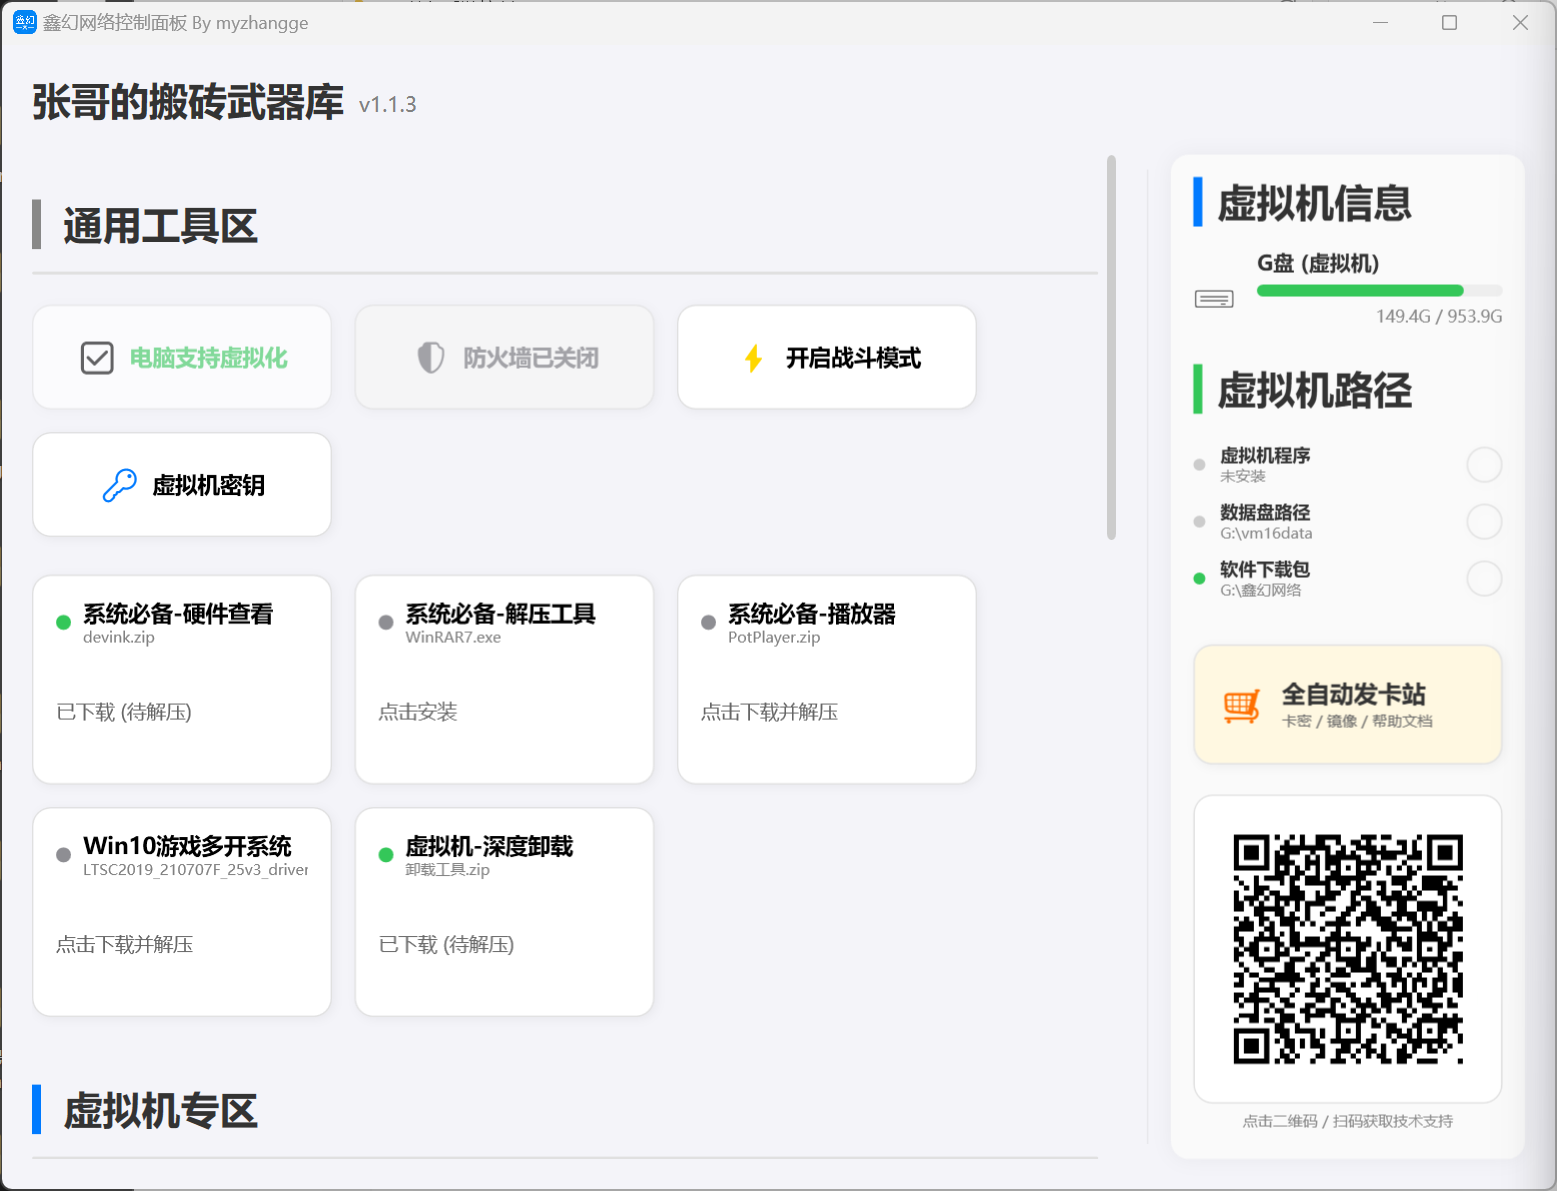Screen dimensions: 1557x1191
Task: Click the shopping cart icon on 全自动发卡站
Action: (1241, 707)
